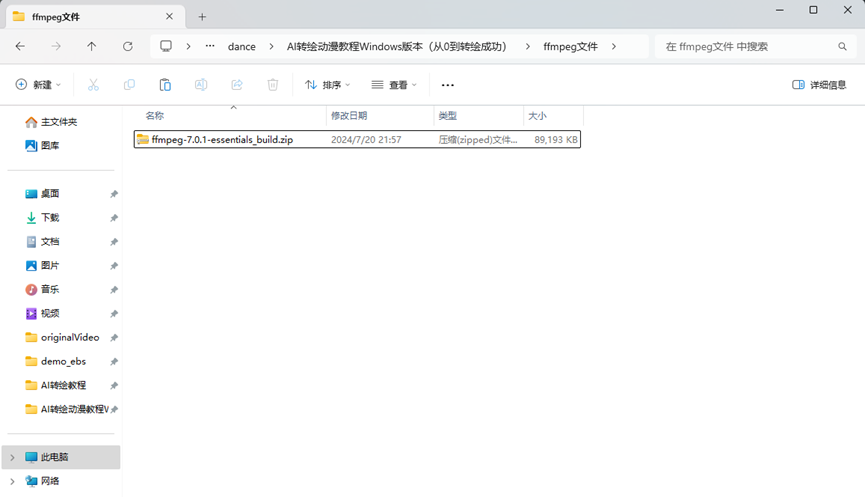Click the Rename icon in toolbar
The height and width of the screenshot is (497, 865).
pos(201,85)
